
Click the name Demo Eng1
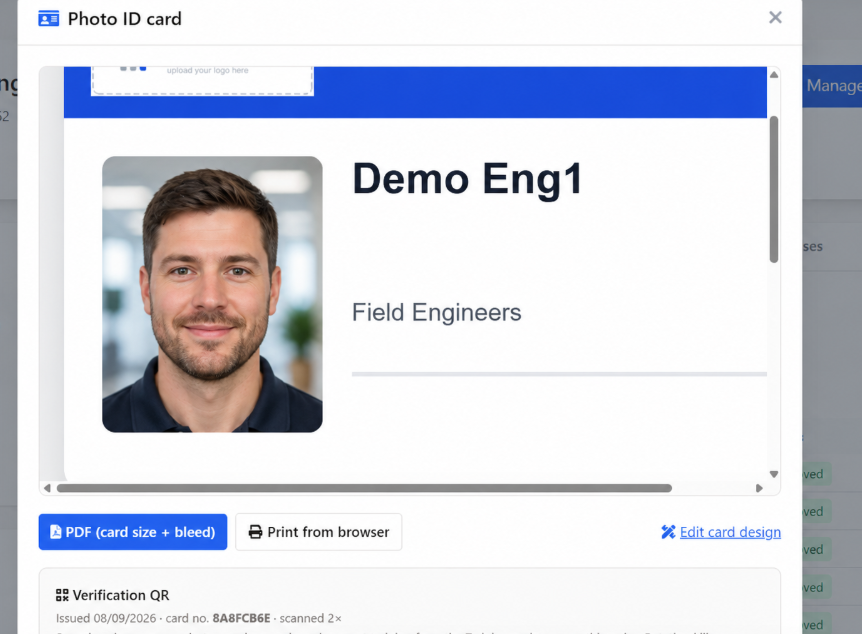click(467, 179)
